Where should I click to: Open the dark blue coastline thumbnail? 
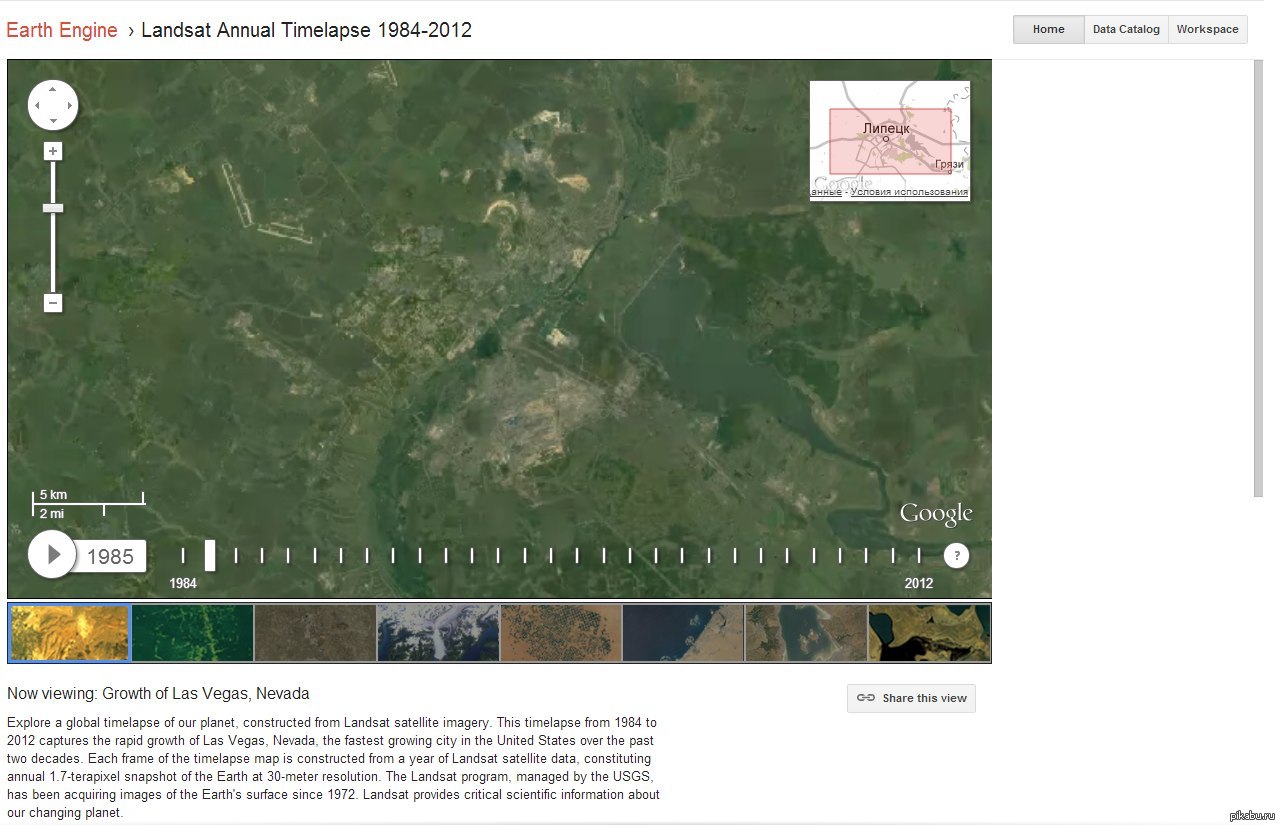coord(683,633)
